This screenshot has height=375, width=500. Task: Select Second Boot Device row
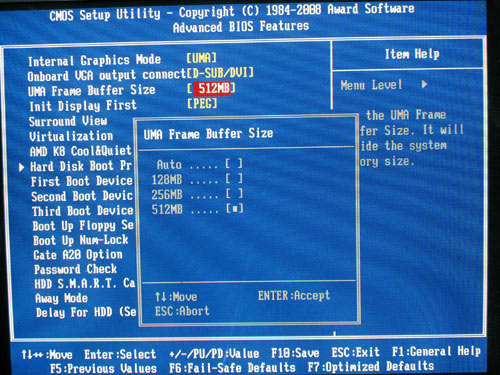(82, 196)
